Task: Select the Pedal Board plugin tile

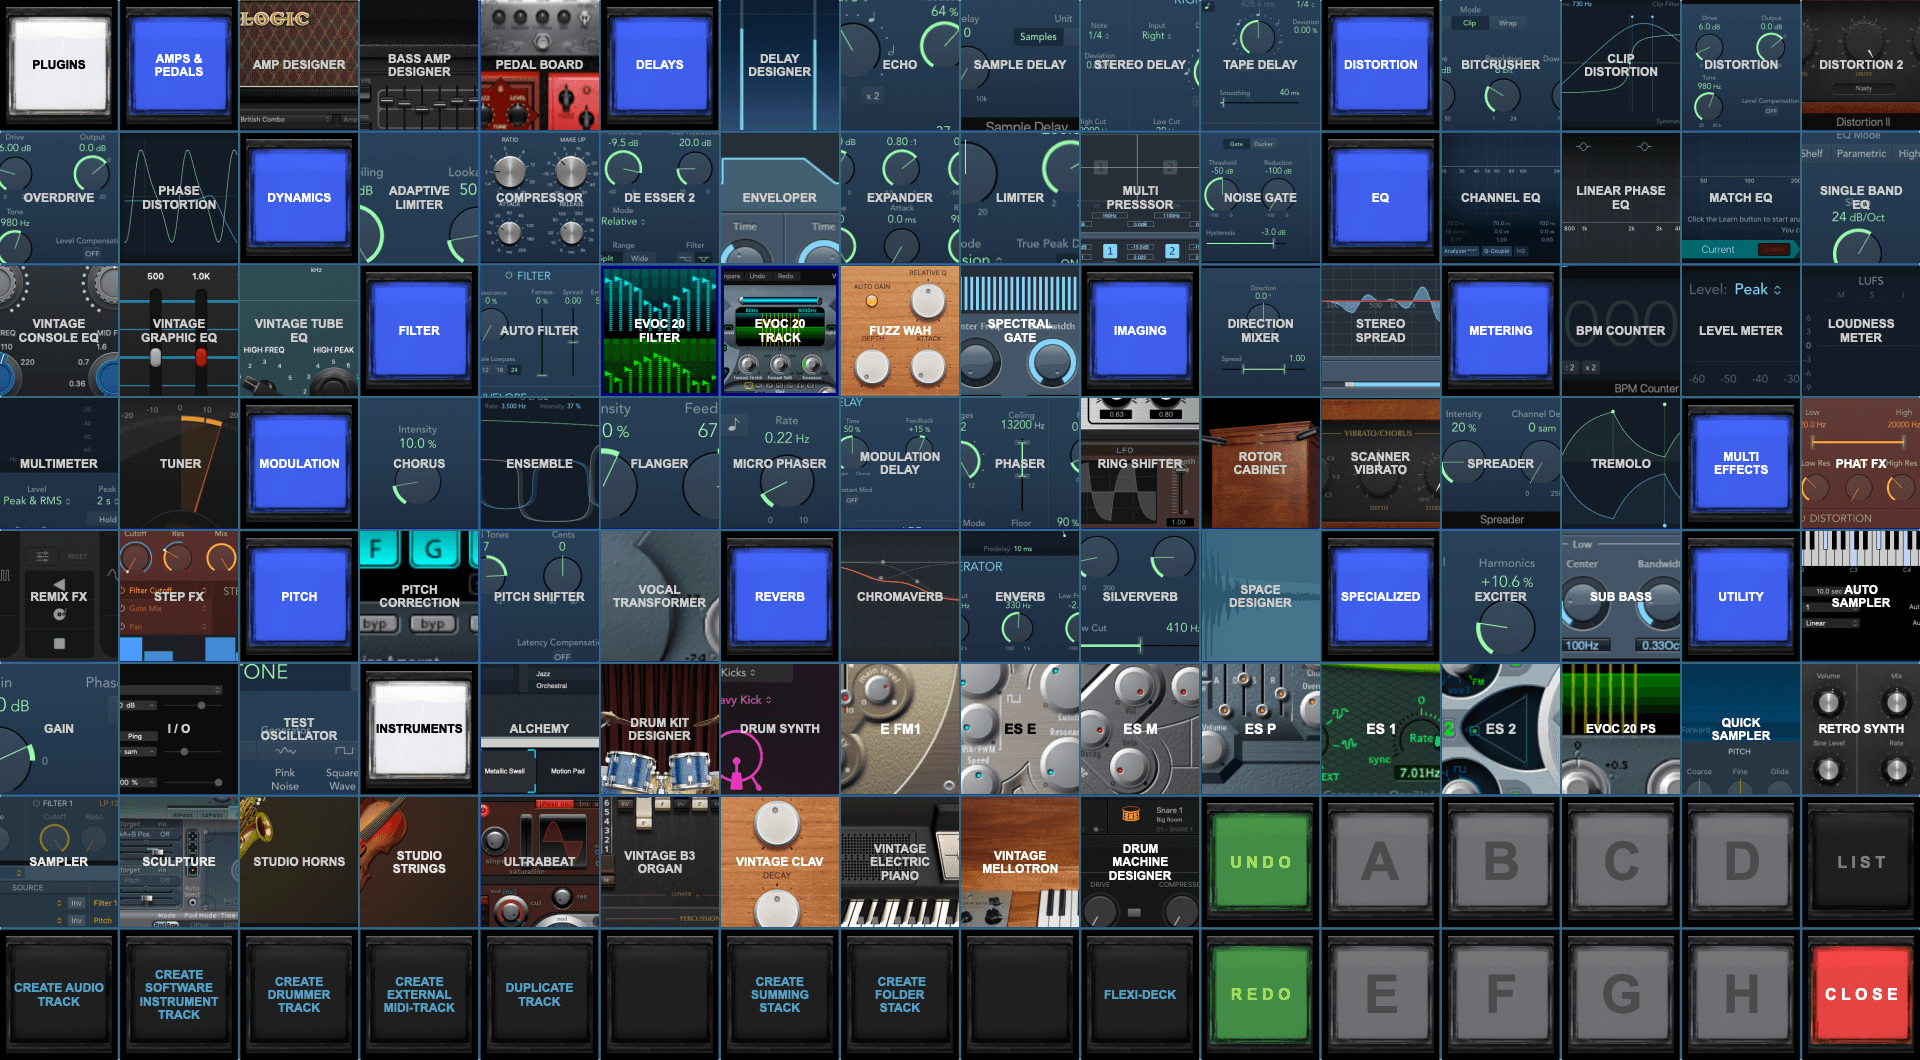Action: [539, 65]
